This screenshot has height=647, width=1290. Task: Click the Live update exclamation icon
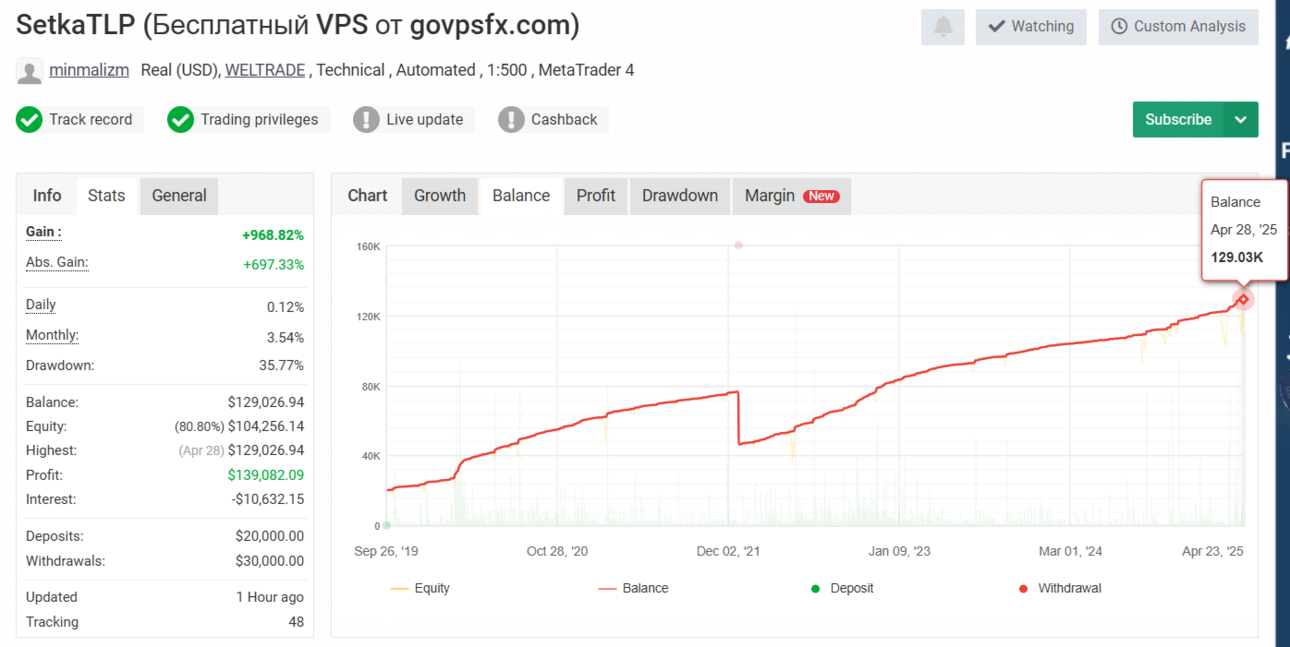tap(366, 120)
